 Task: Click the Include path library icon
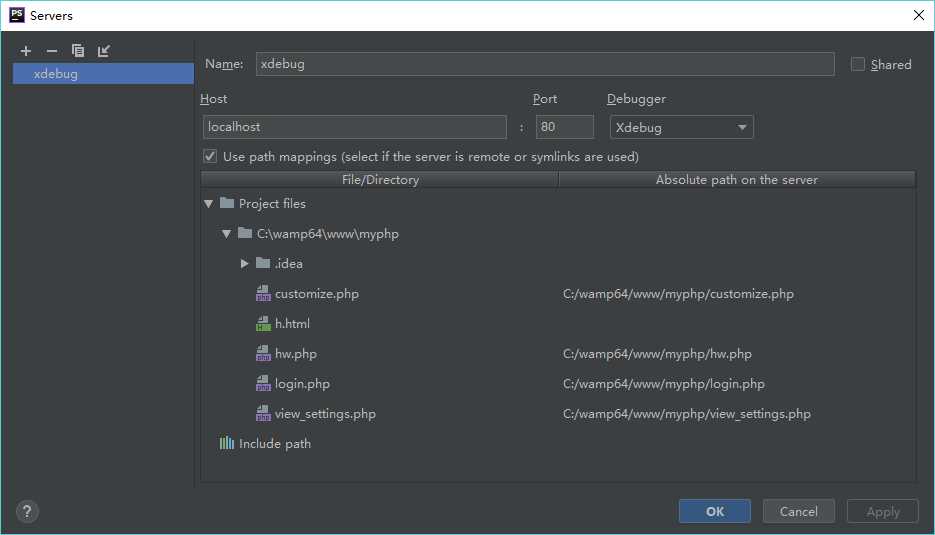click(227, 443)
